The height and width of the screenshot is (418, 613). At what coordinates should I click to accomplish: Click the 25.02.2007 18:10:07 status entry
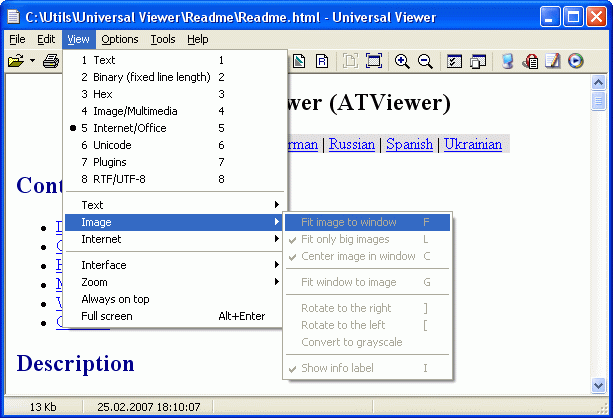coord(149,407)
